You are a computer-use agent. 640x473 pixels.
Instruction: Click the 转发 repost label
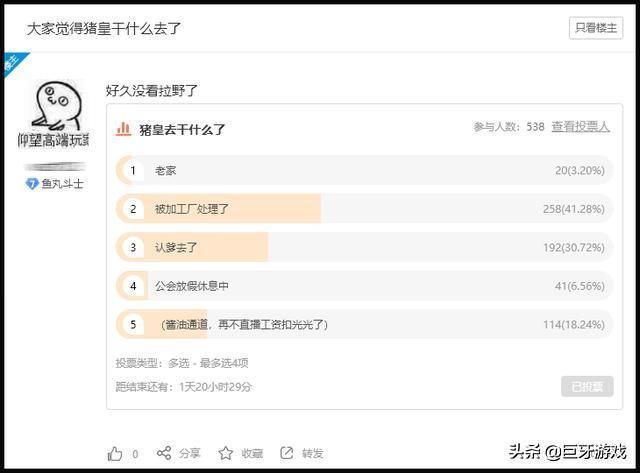(x=313, y=453)
